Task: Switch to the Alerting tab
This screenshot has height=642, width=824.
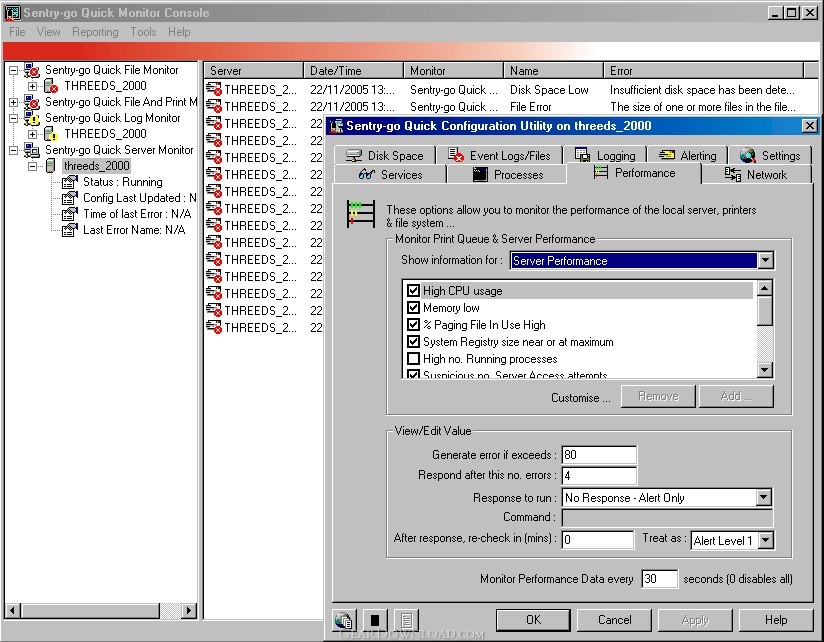Action: [687, 156]
